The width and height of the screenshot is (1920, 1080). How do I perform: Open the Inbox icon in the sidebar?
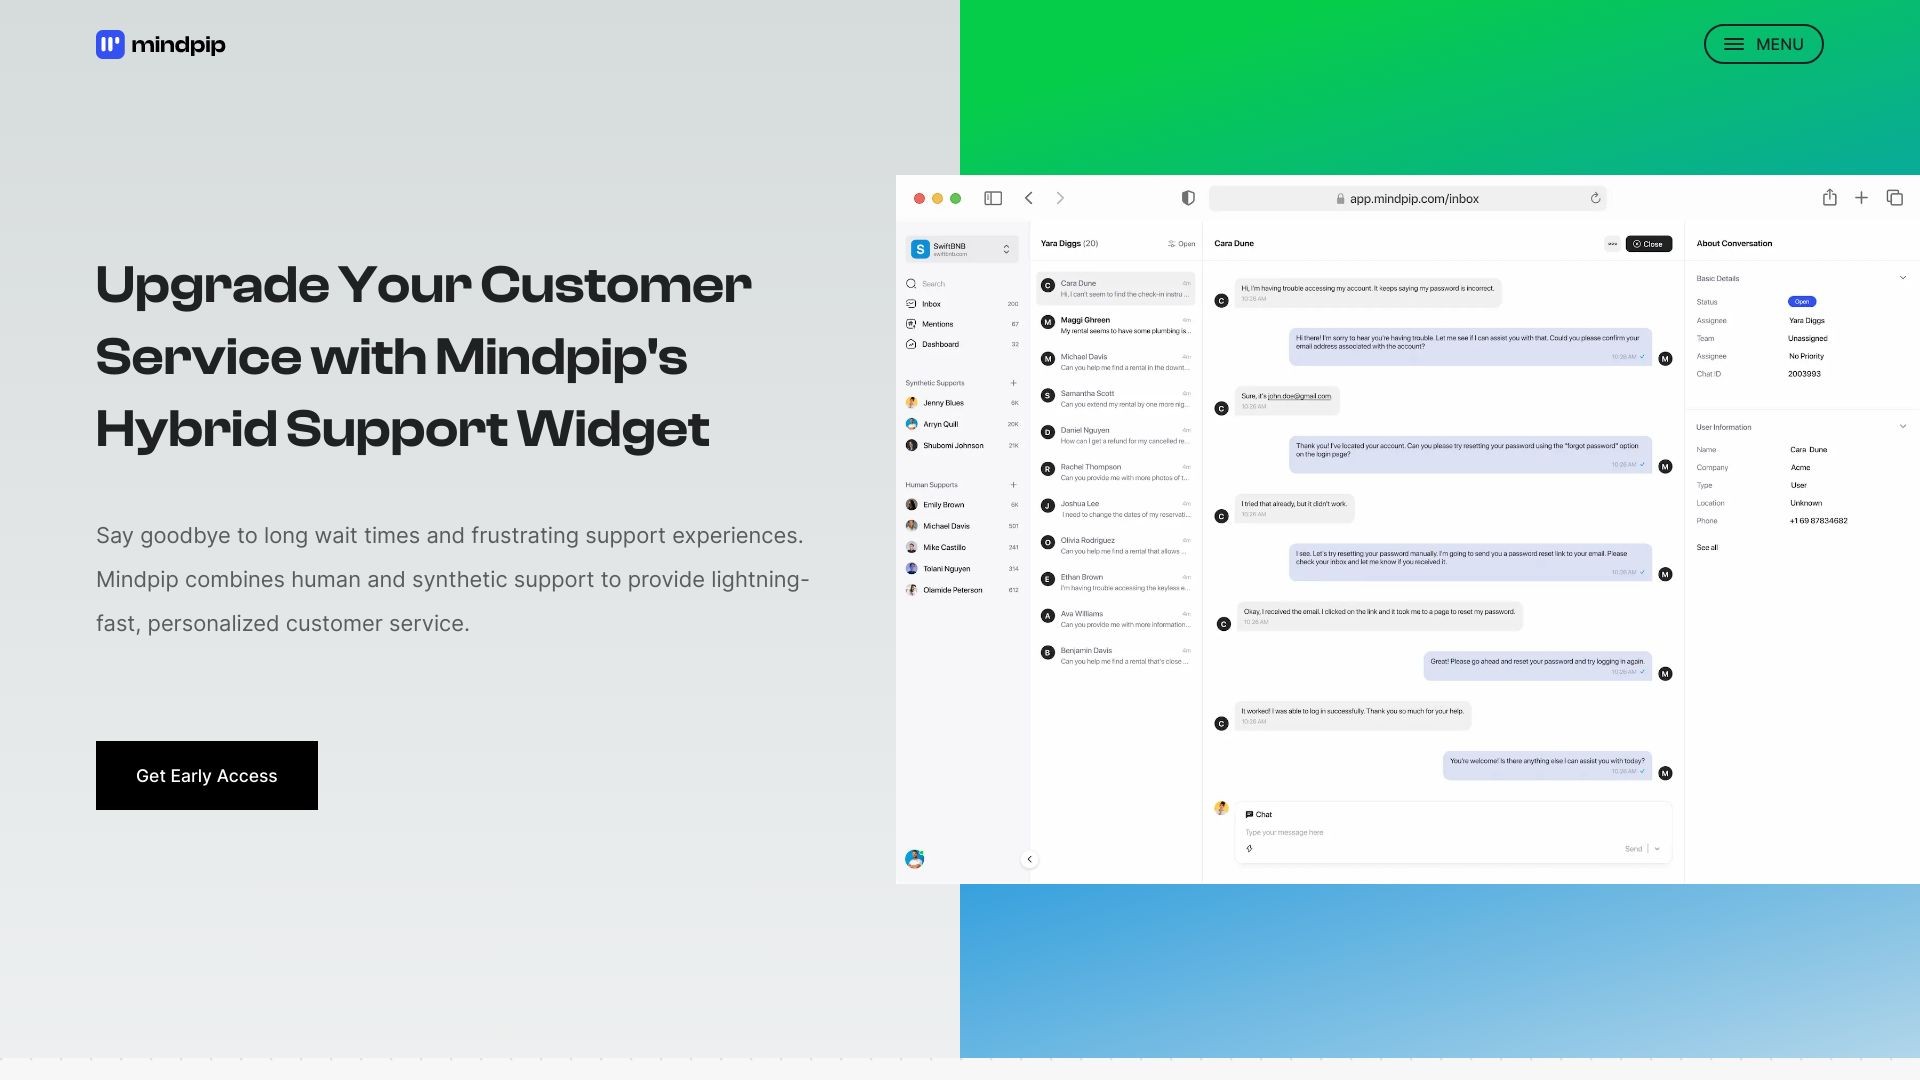(x=911, y=303)
